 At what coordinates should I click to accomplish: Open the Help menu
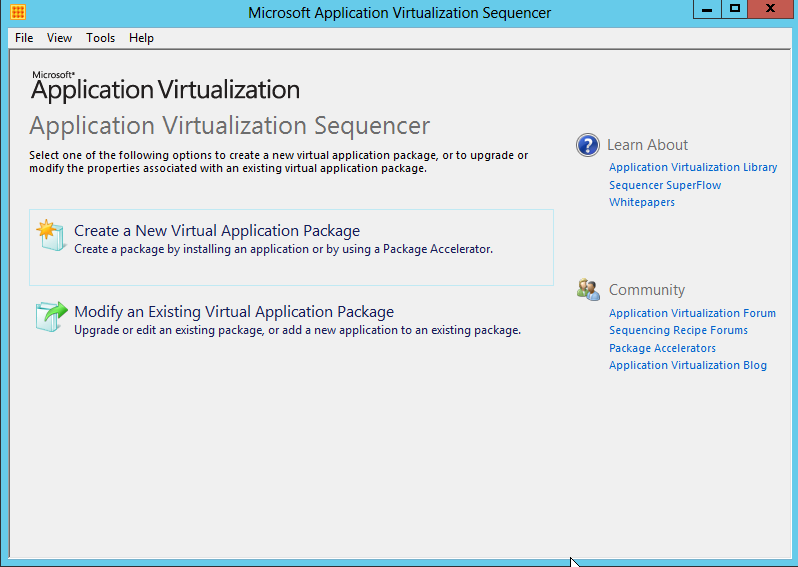[x=141, y=38]
